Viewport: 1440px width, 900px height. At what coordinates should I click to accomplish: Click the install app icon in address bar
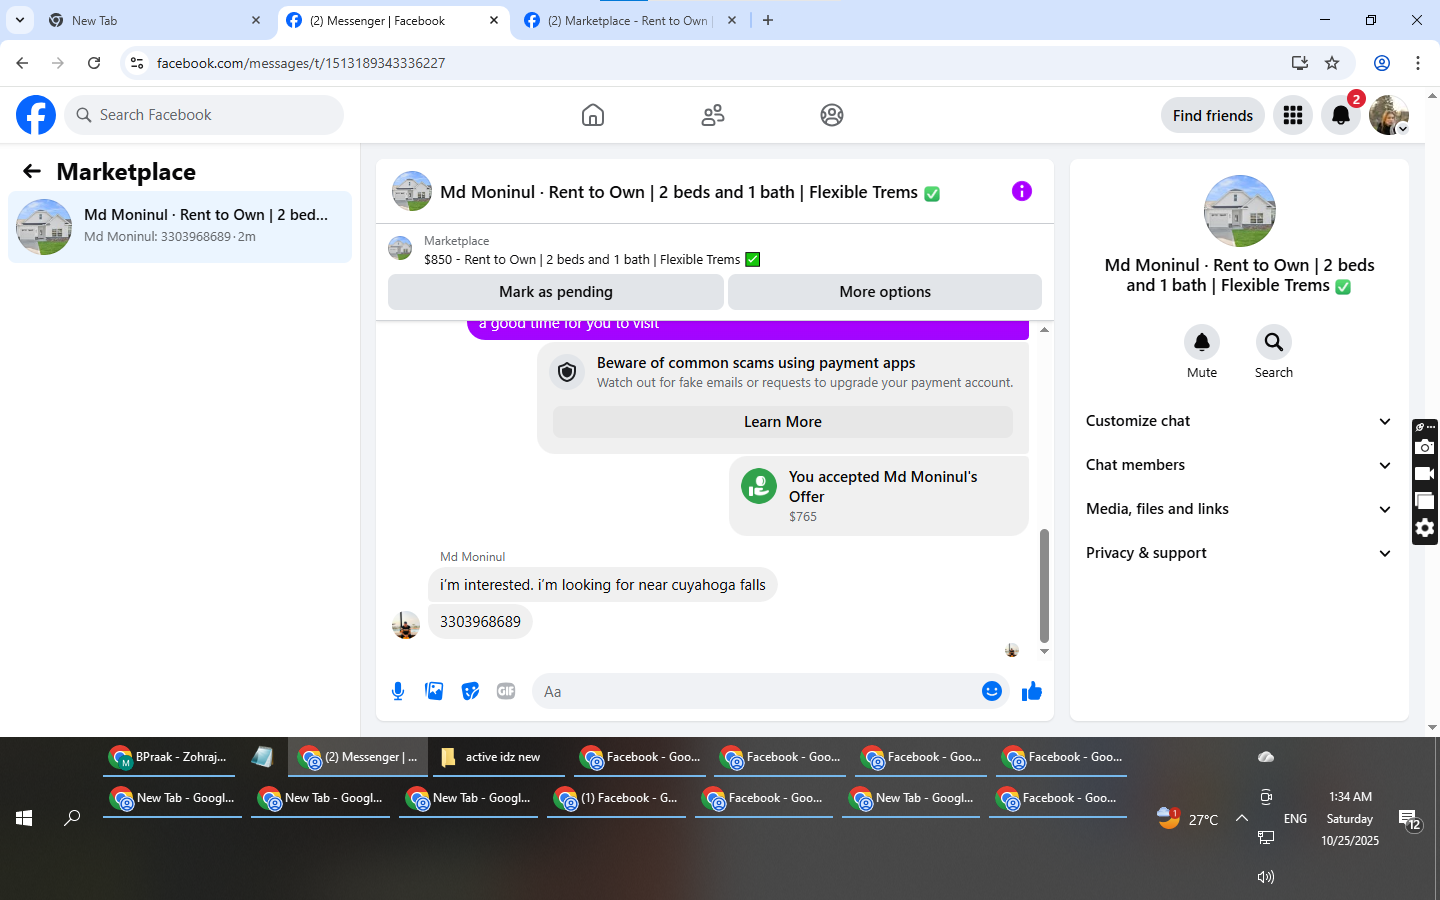point(1299,63)
